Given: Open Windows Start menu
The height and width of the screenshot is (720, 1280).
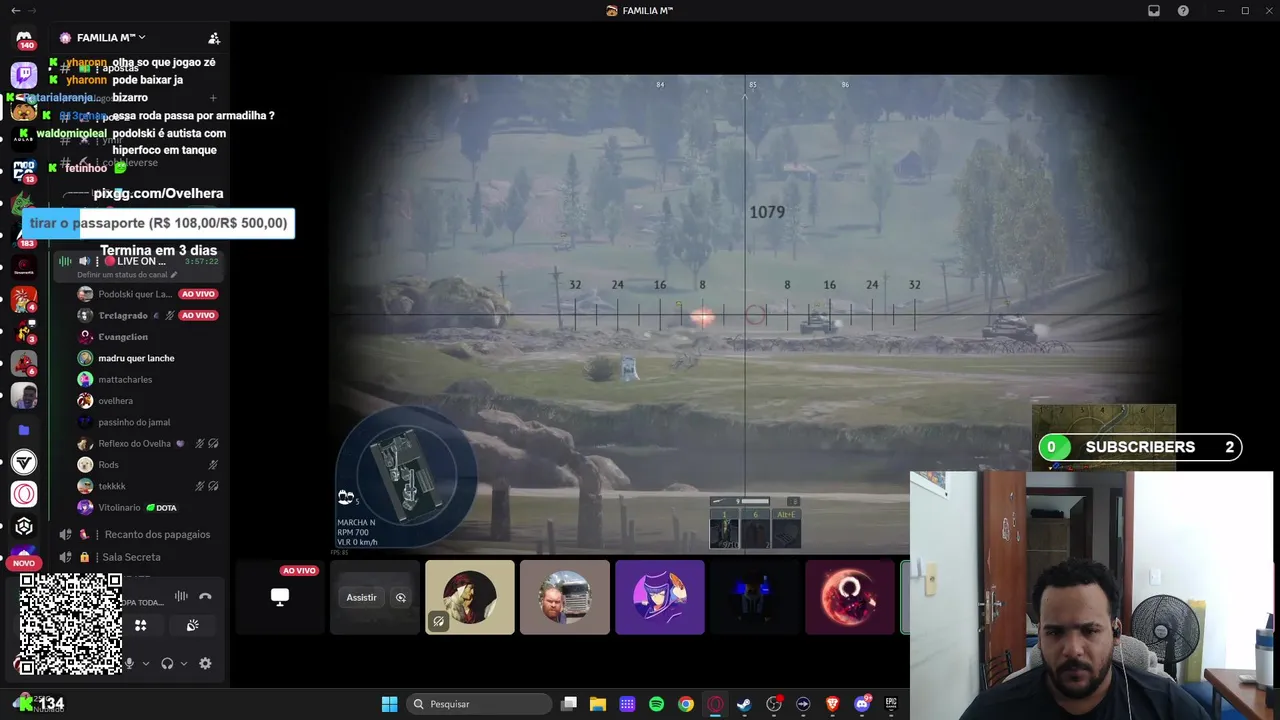Looking at the screenshot, I should coord(390,704).
